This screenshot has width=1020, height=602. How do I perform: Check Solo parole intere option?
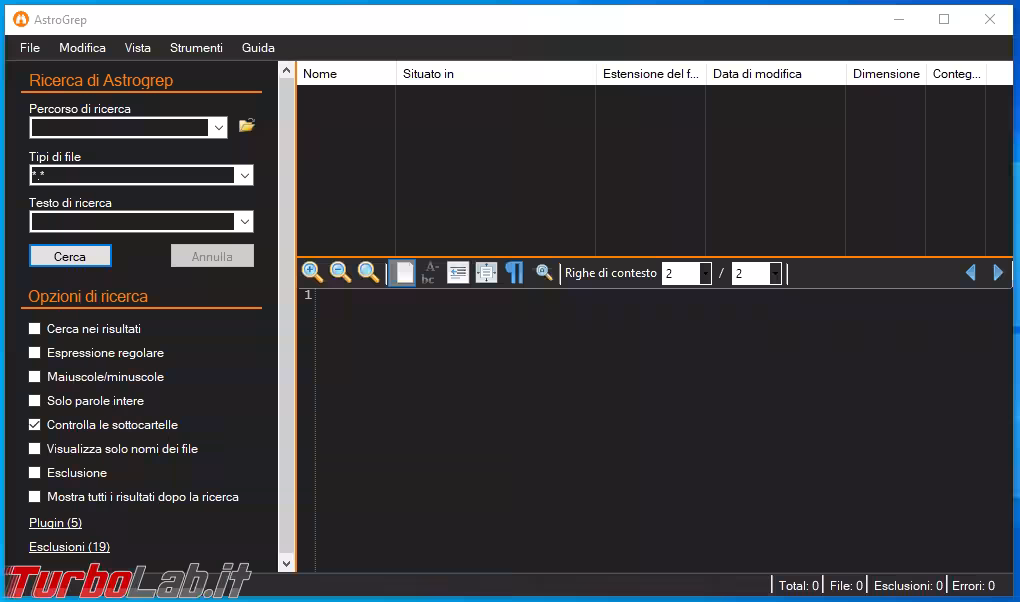pyautogui.click(x=34, y=401)
